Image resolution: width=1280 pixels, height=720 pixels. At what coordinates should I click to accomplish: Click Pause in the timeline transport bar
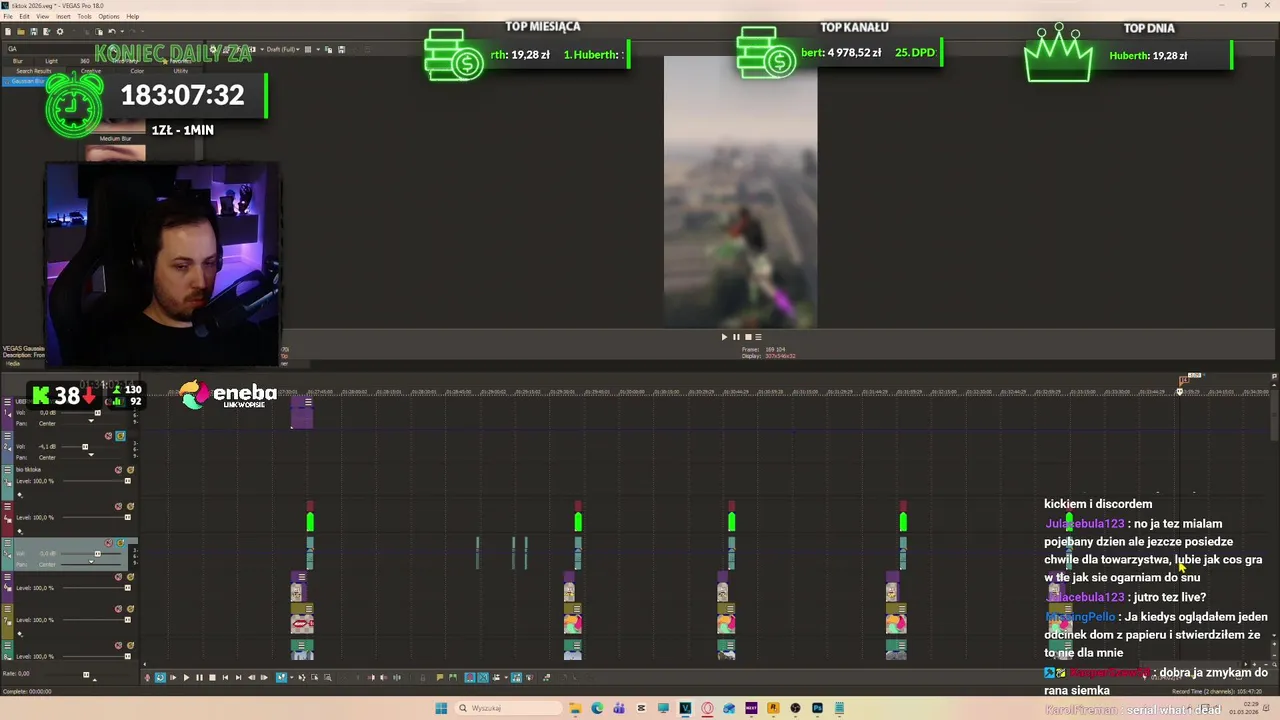click(199, 678)
